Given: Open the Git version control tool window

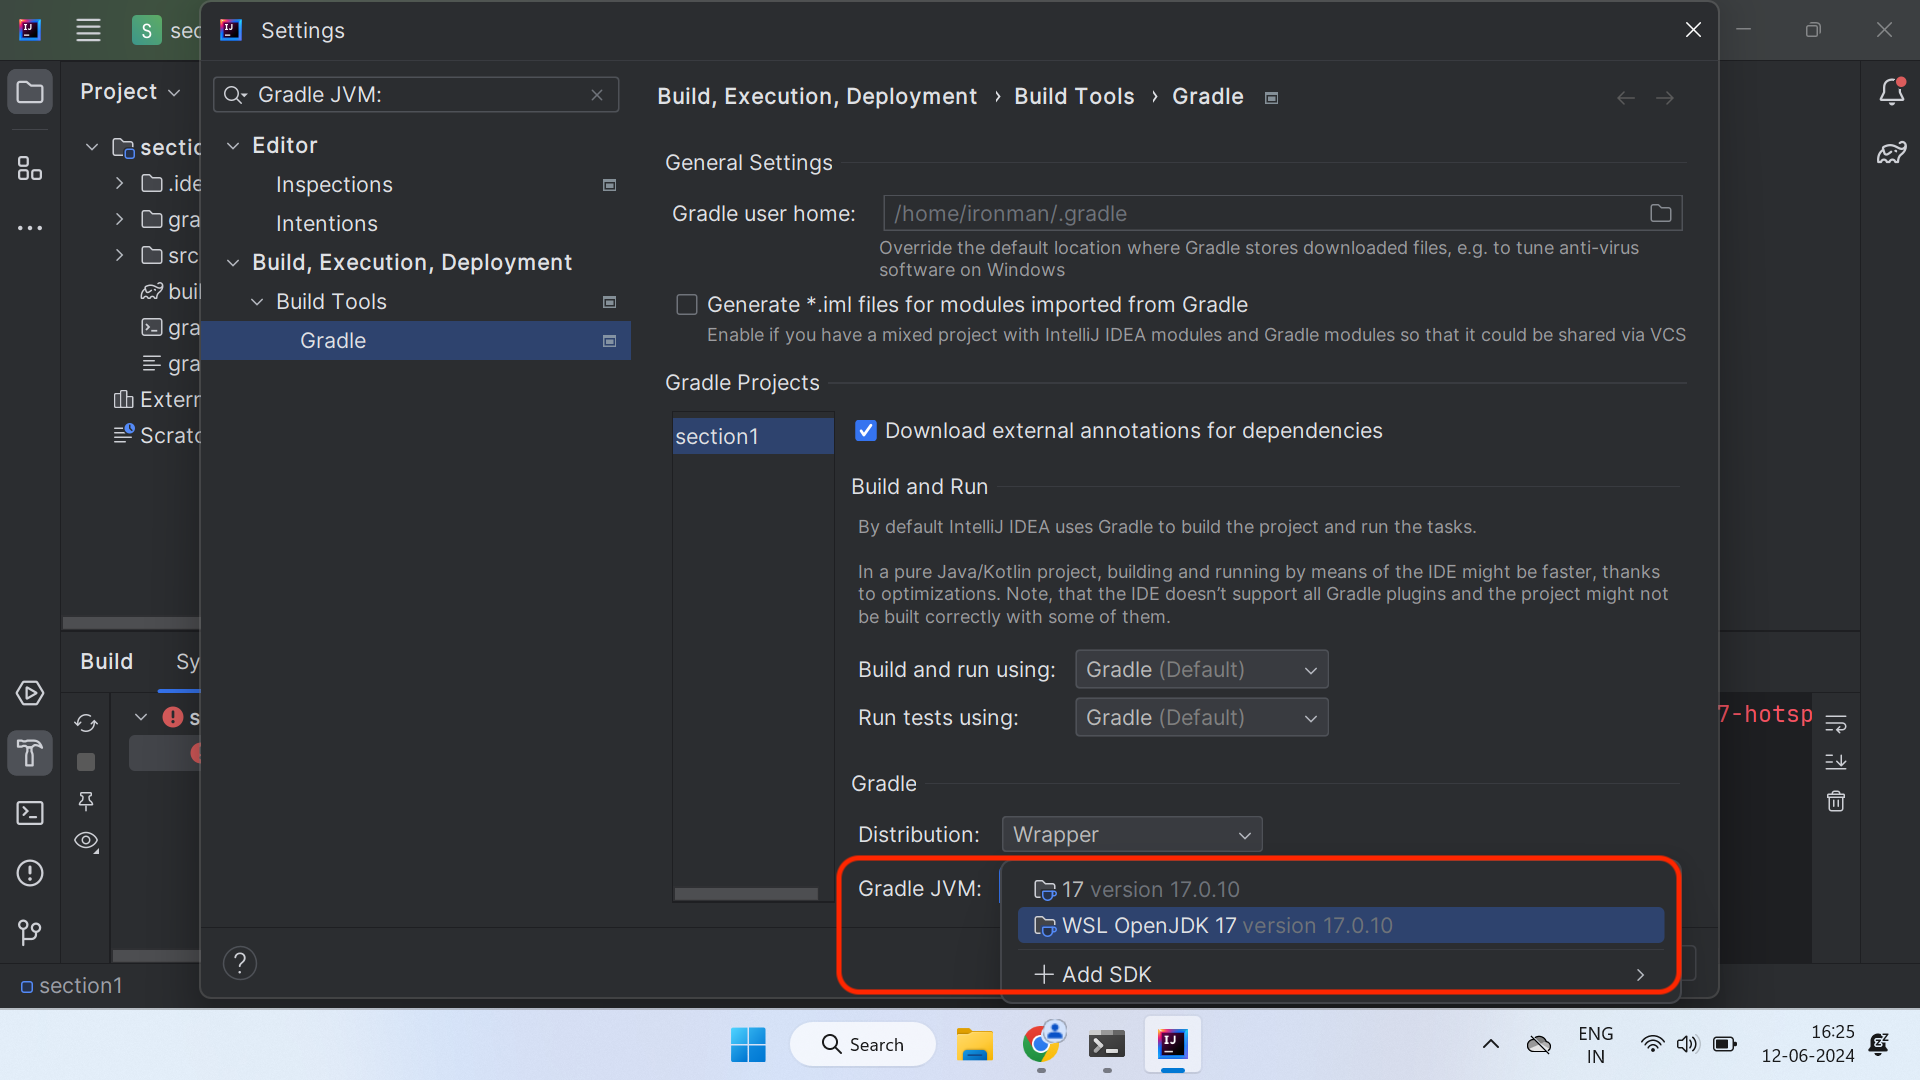Looking at the screenshot, I should [30, 933].
